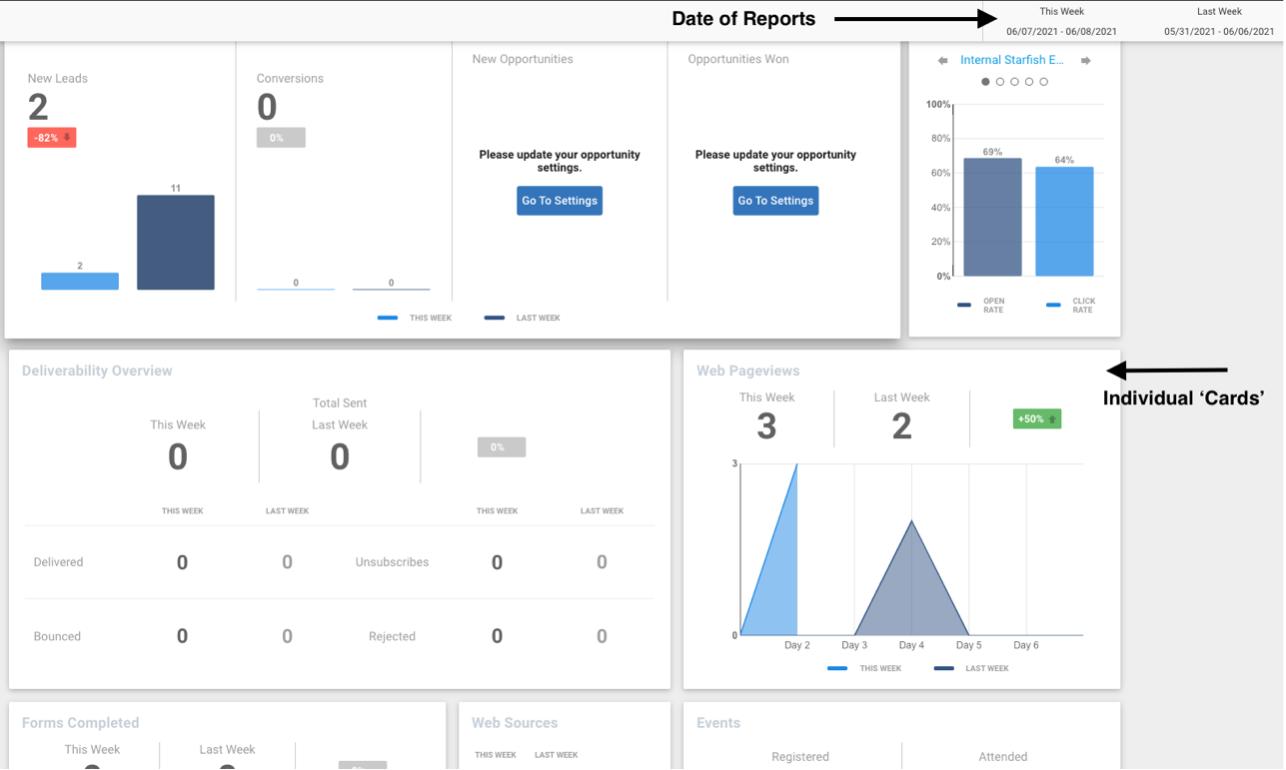Click the previous arrow in email carousel

tap(942, 61)
